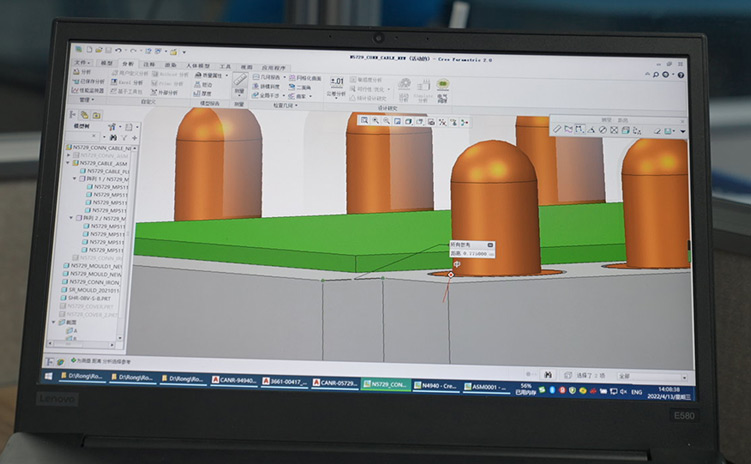Switch to the 模型 (Model) ribbon tab

107,62
